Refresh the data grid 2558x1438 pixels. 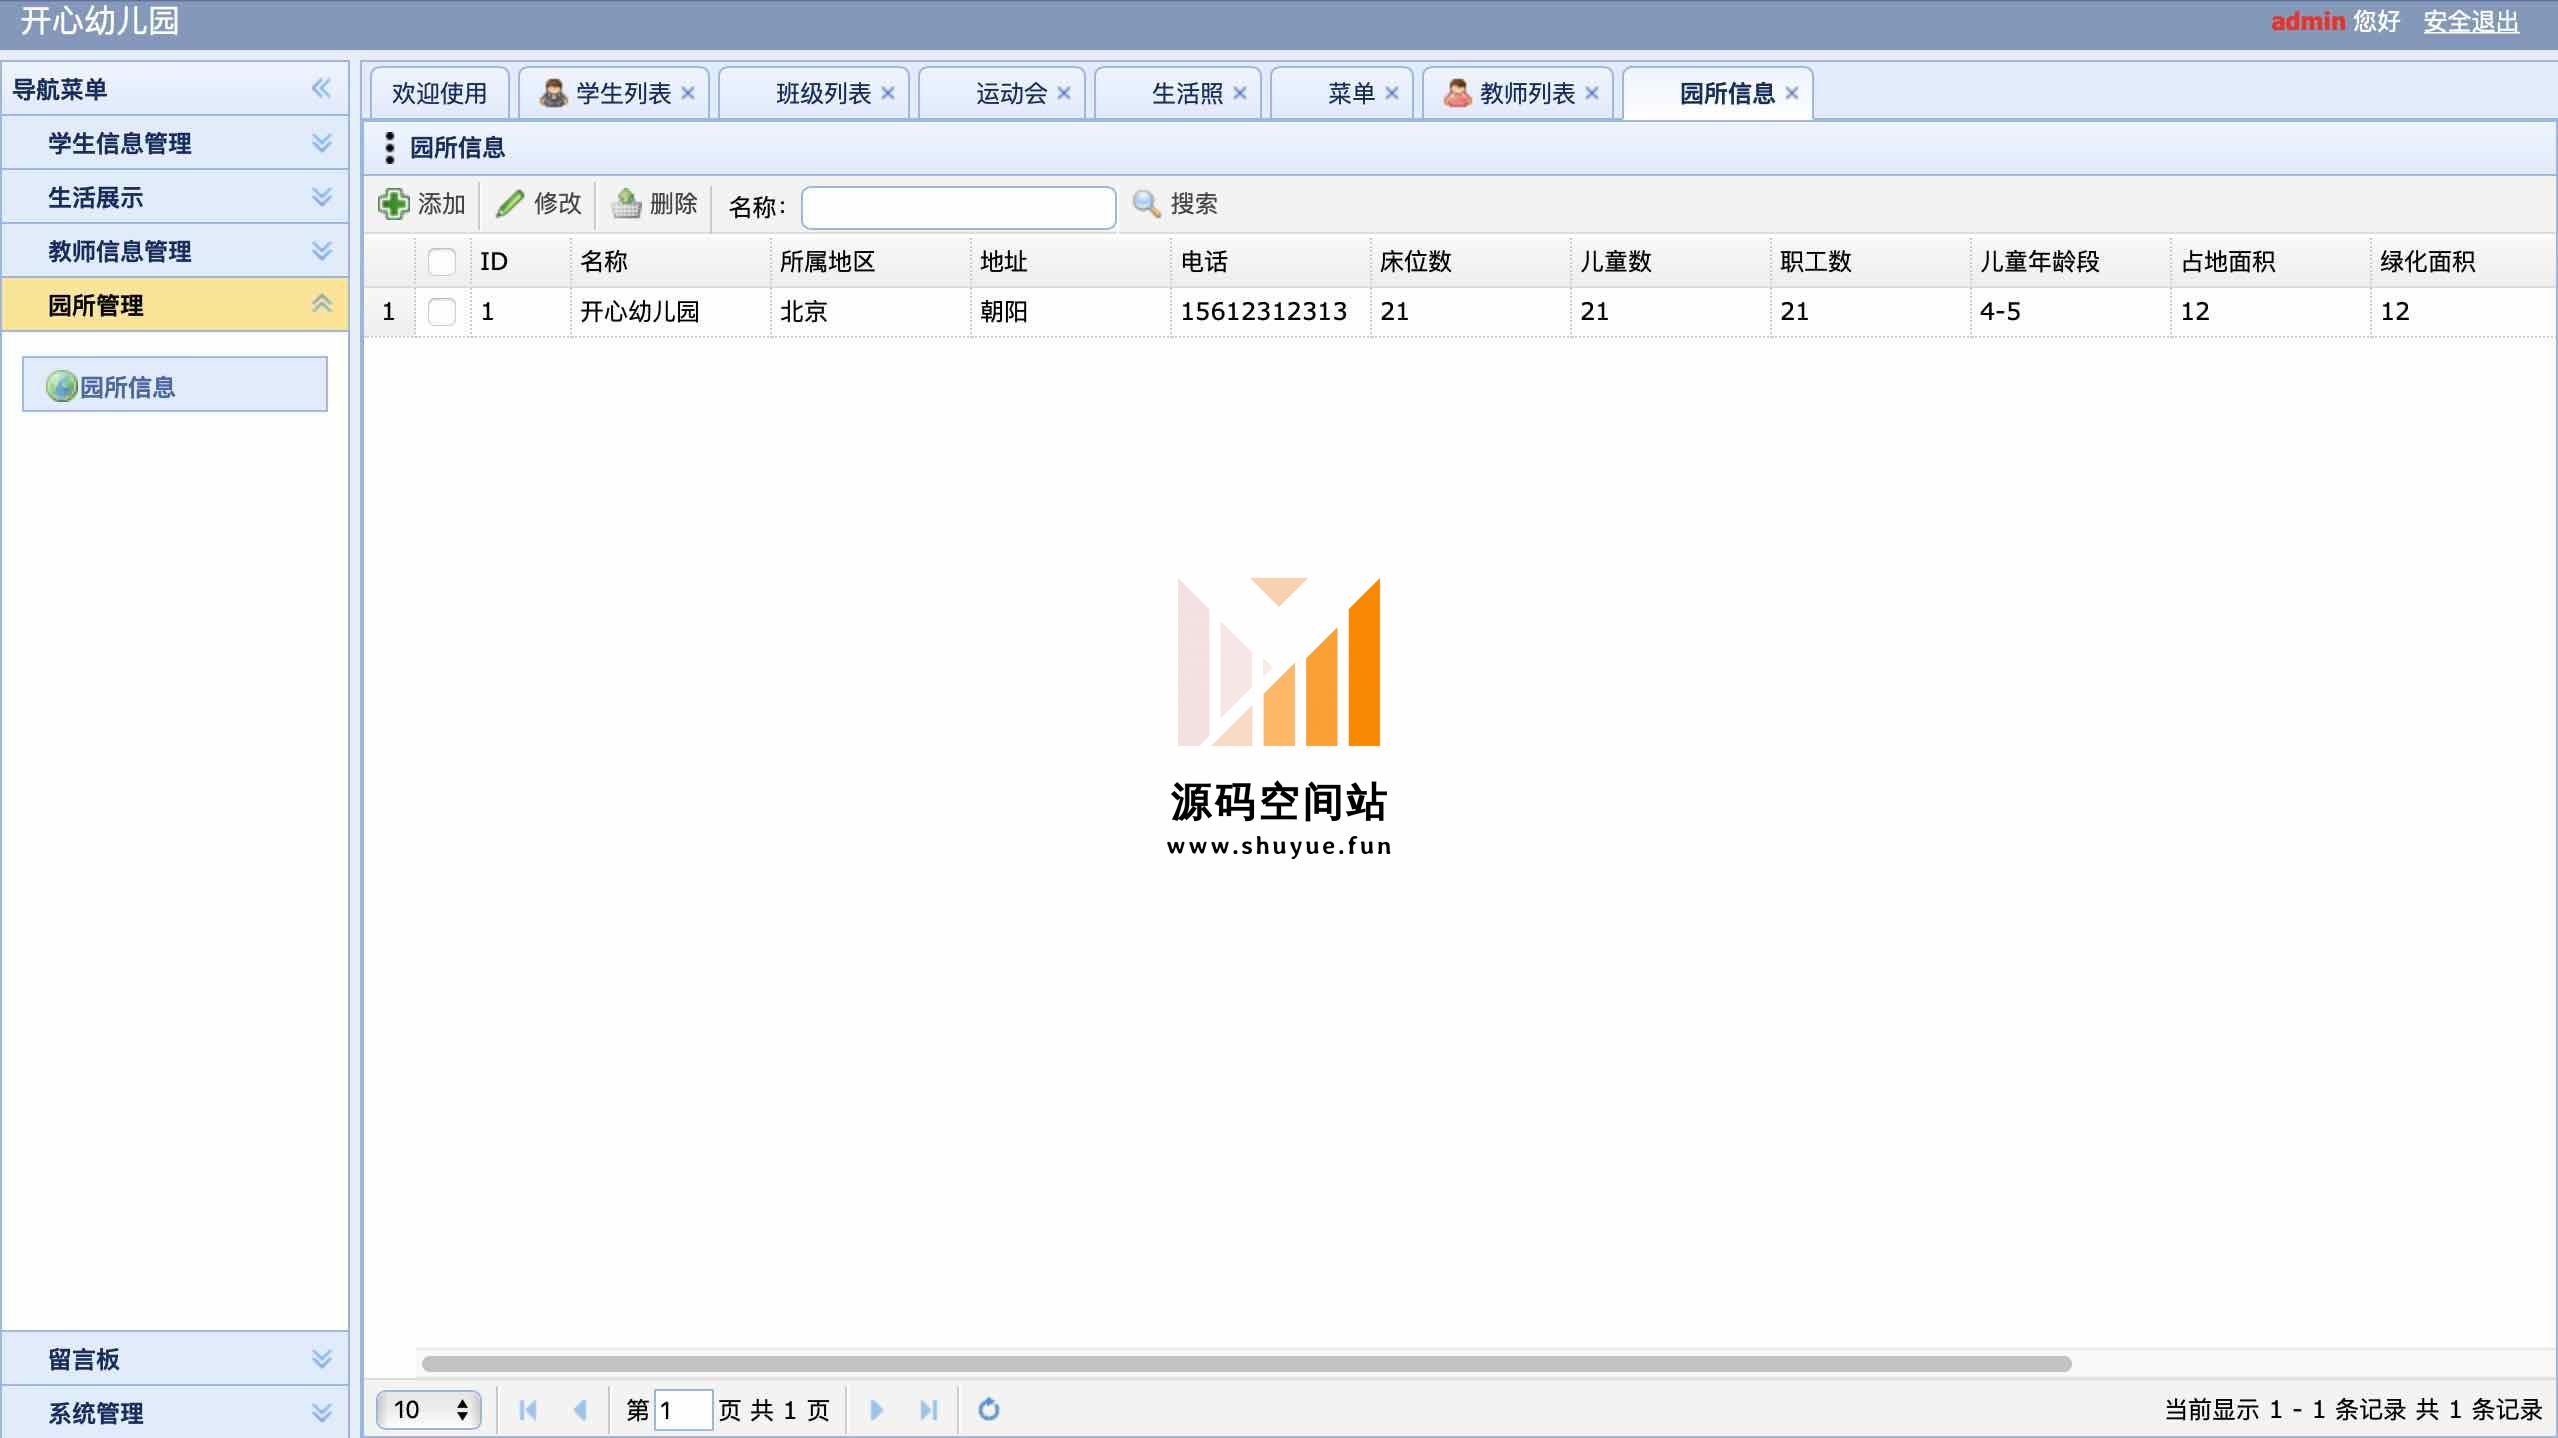989,1410
